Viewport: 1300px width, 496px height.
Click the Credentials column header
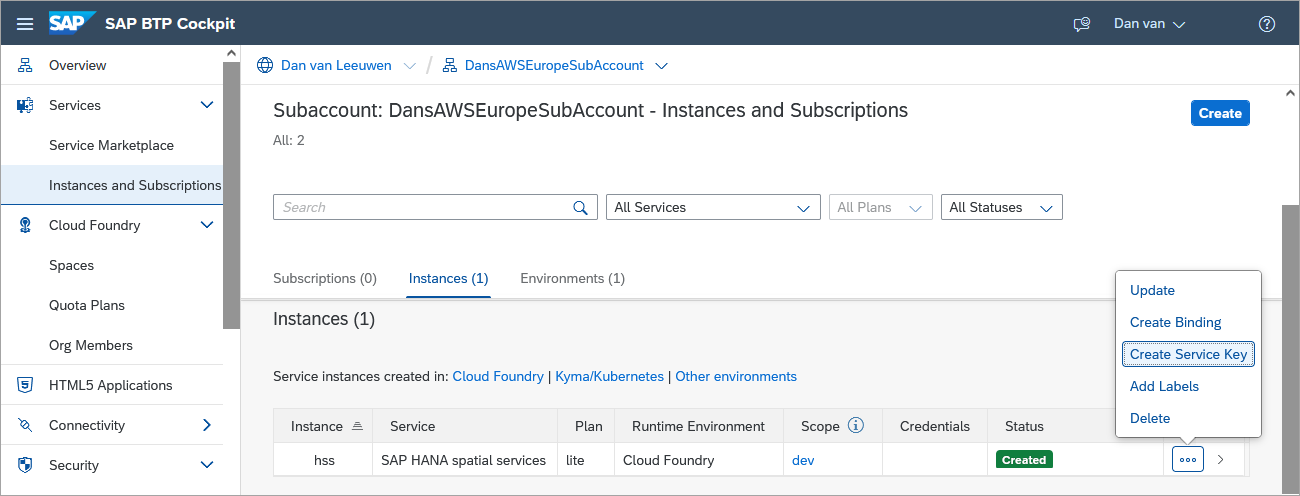point(935,426)
